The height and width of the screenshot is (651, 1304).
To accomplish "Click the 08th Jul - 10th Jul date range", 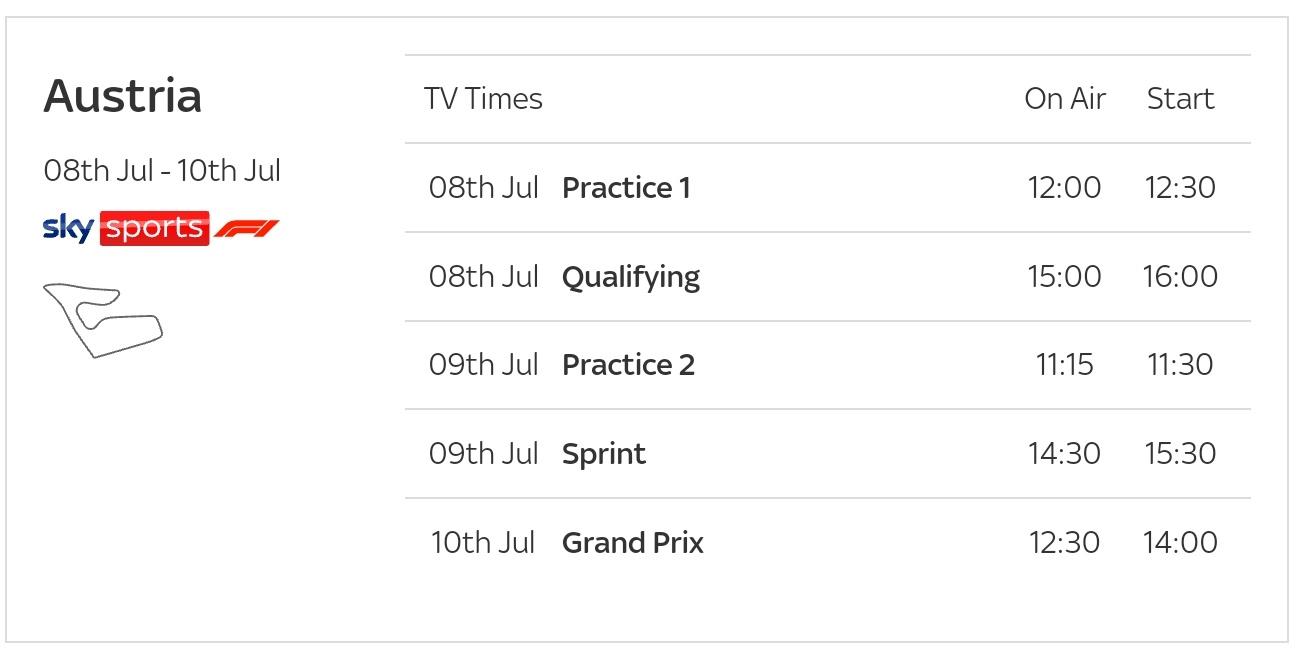I will coord(162,171).
